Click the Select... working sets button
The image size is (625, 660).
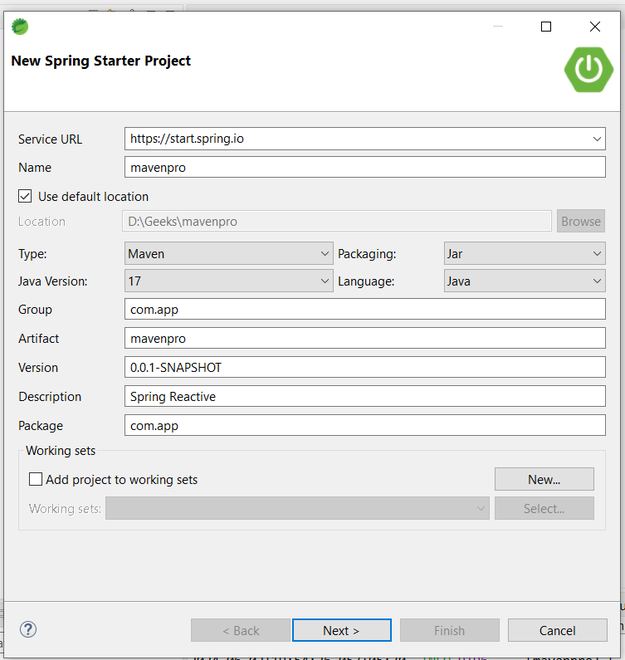click(544, 508)
